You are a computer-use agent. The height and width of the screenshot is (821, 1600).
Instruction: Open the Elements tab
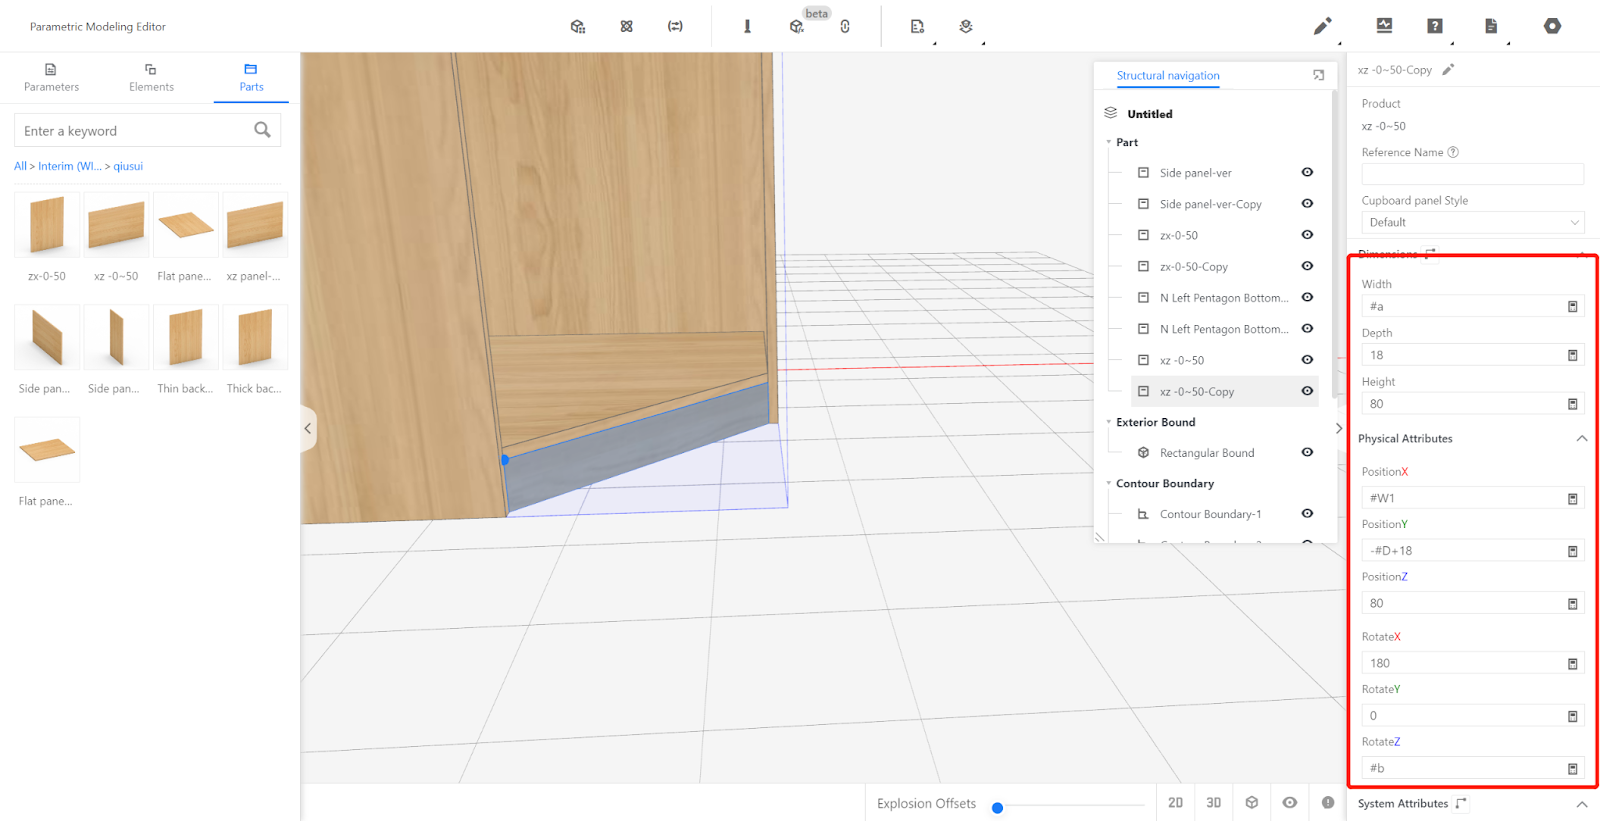151,77
